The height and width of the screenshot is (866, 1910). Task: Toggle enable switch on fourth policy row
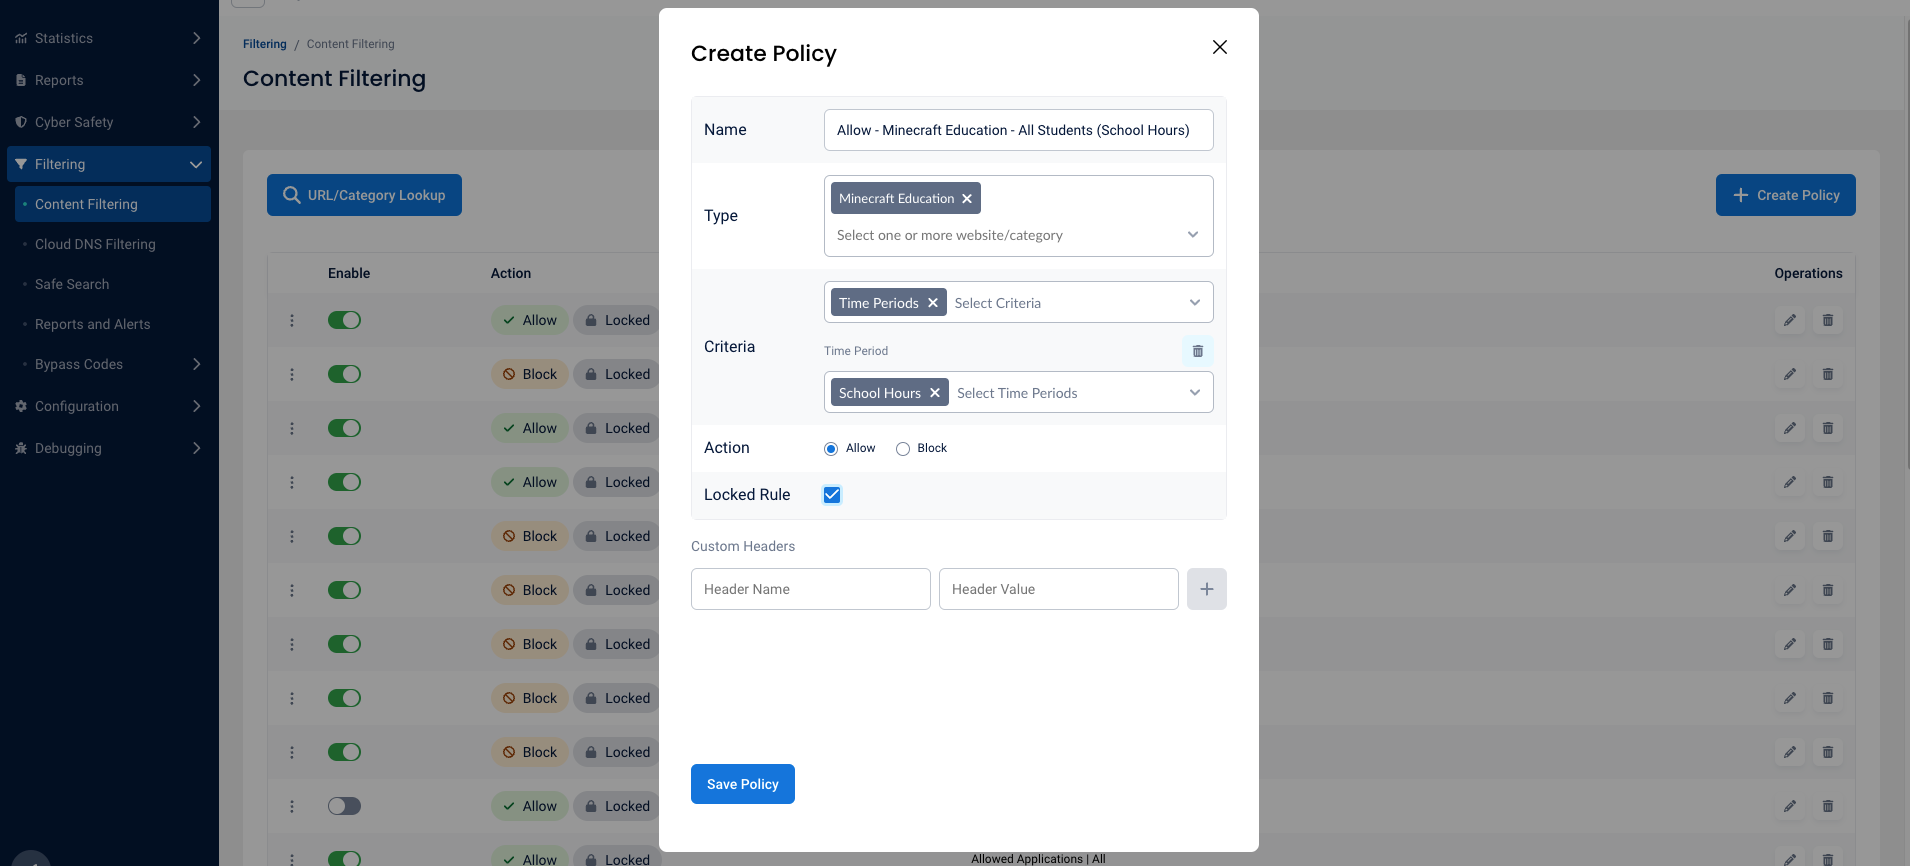(x=345, y=482)
